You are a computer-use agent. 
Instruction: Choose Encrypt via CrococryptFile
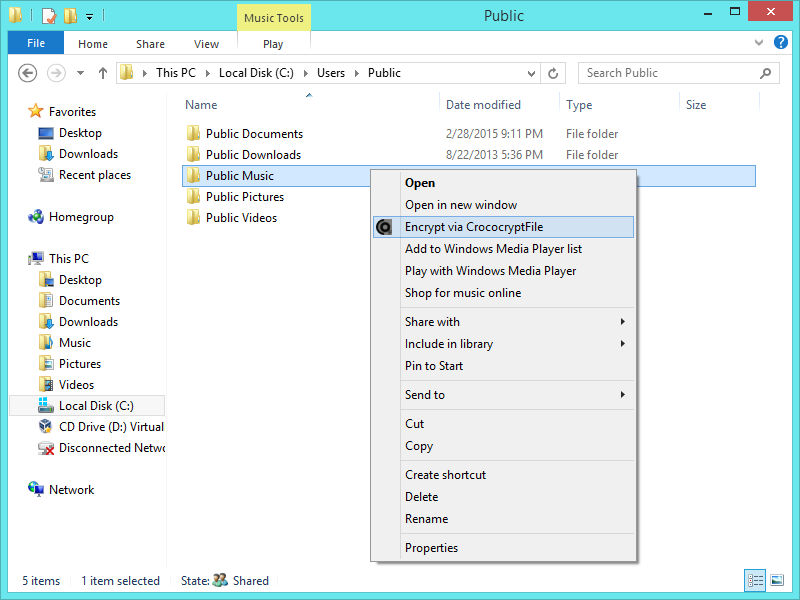pyautogui.click(x=504, y=227)
